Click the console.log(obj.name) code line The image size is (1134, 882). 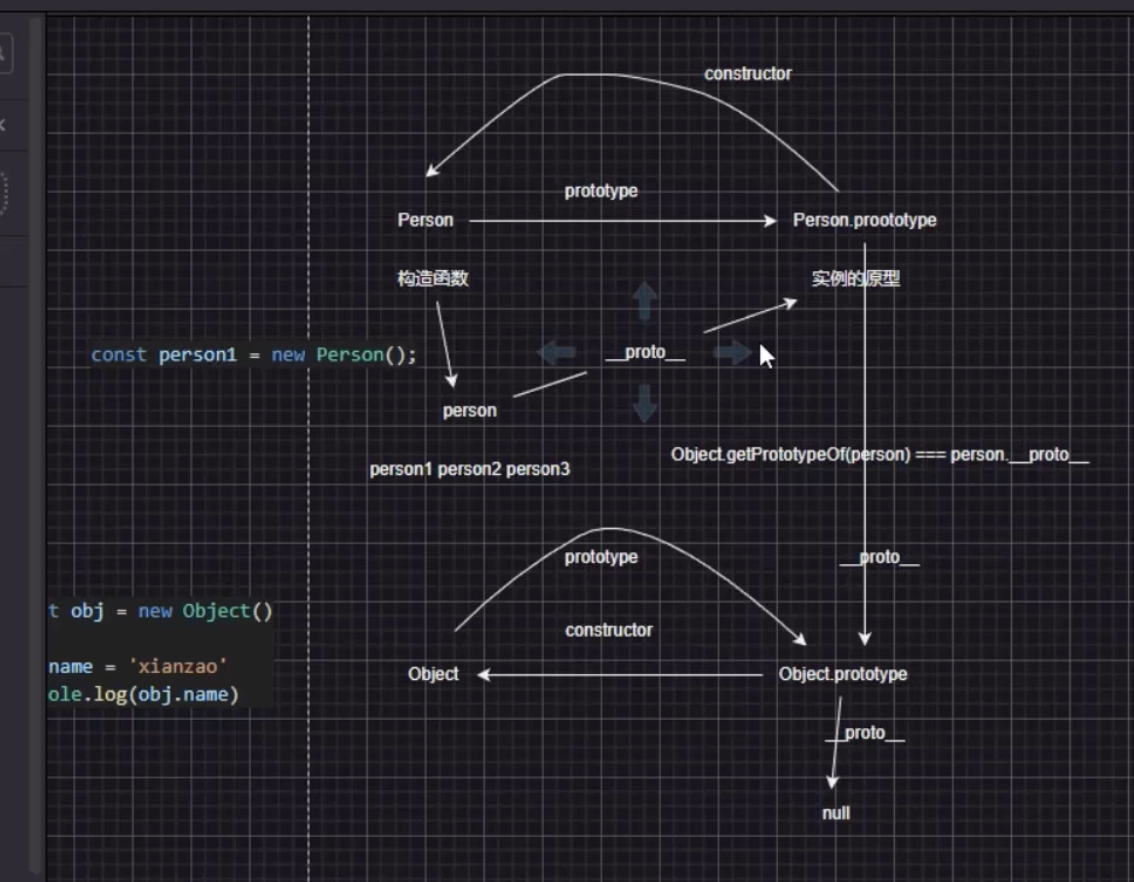[x=144, y=694]
